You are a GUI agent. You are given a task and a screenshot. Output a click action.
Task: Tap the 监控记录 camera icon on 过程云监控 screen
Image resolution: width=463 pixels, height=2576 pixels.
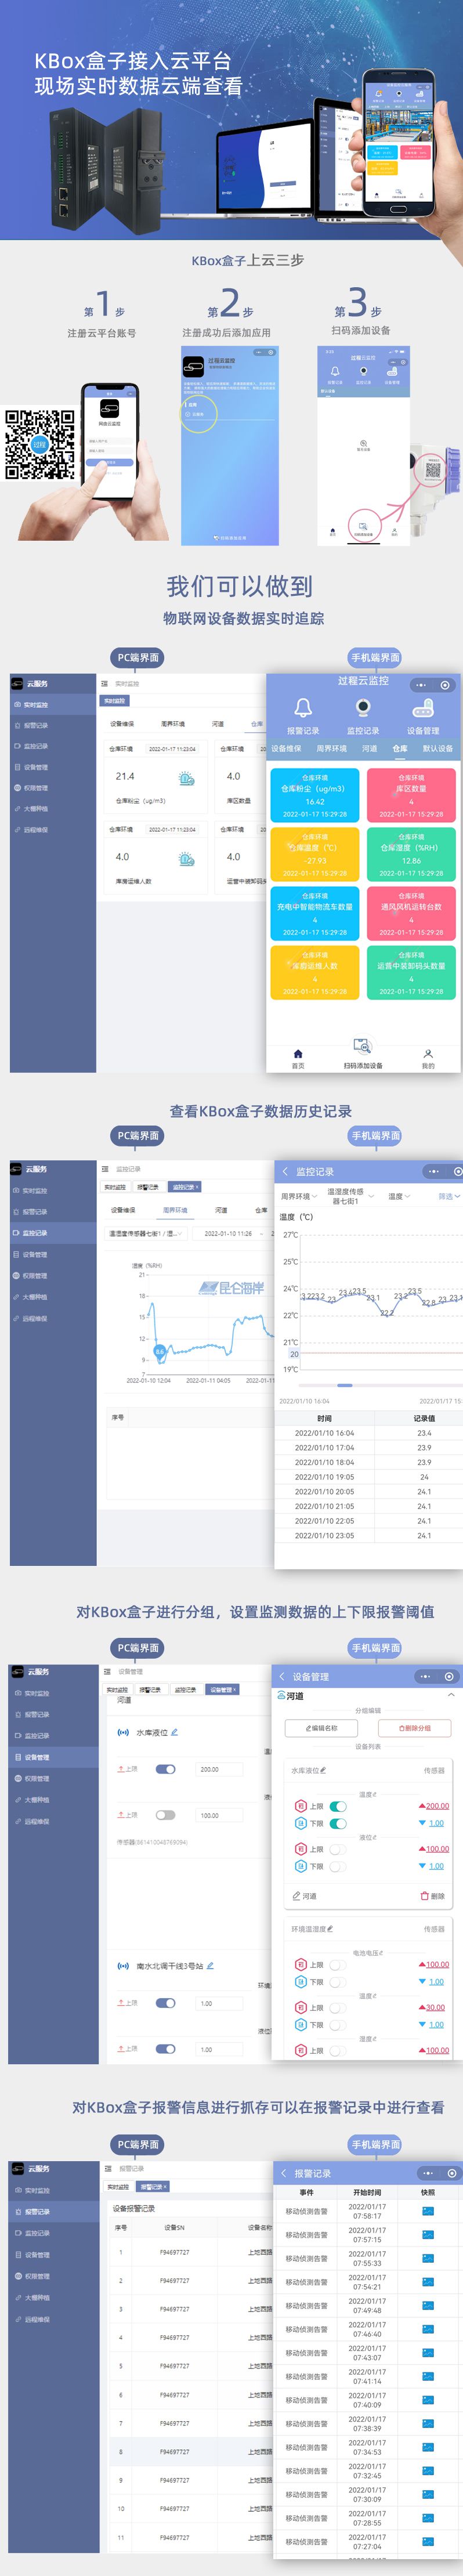(x=363, y=707)
